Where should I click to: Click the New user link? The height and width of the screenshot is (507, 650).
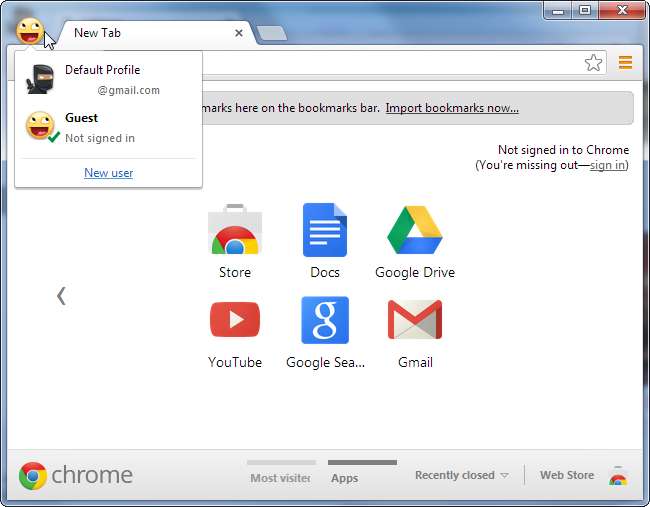point(109,172)
